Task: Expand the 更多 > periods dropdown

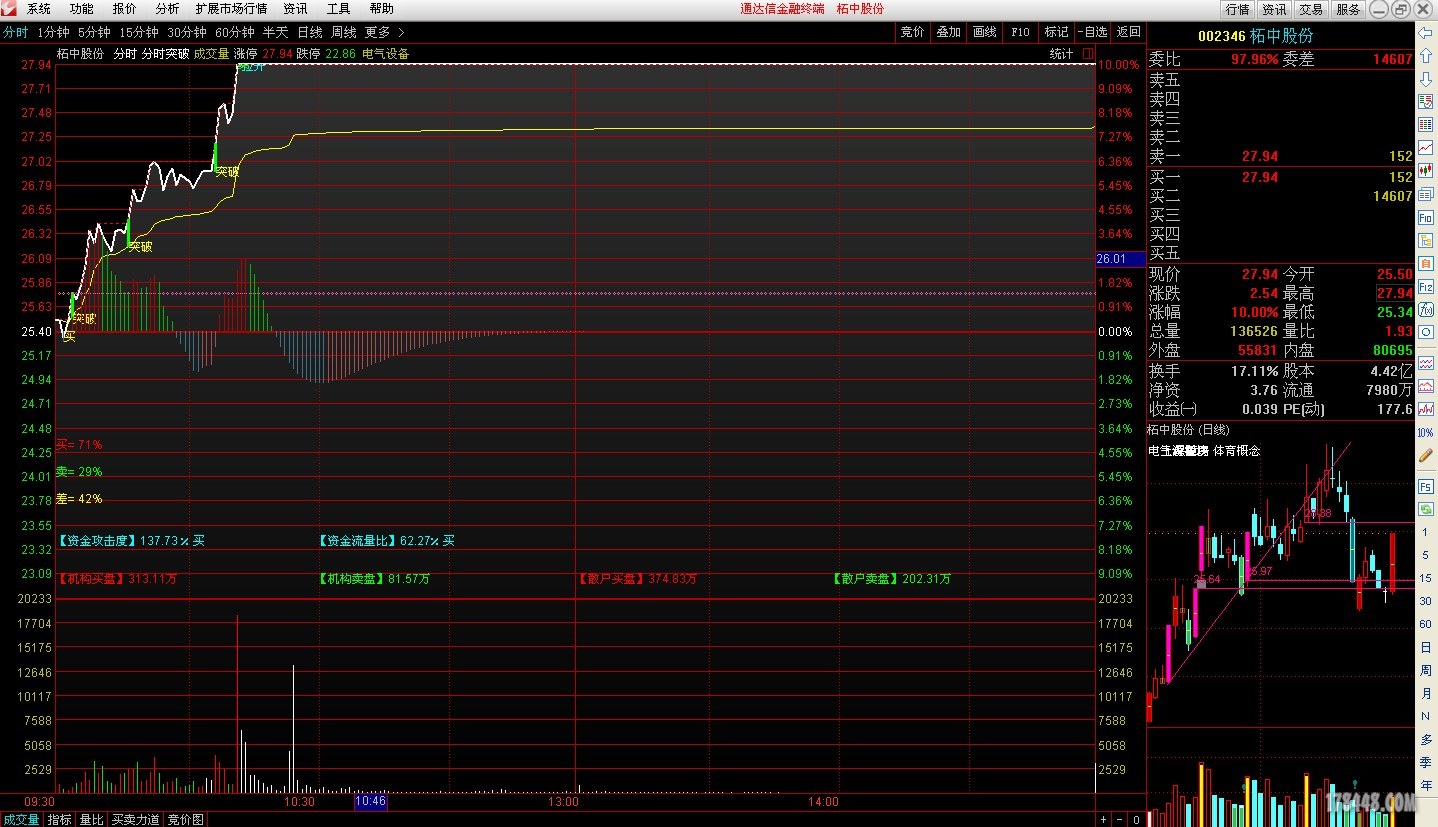Action: click(x=384, y=32)
